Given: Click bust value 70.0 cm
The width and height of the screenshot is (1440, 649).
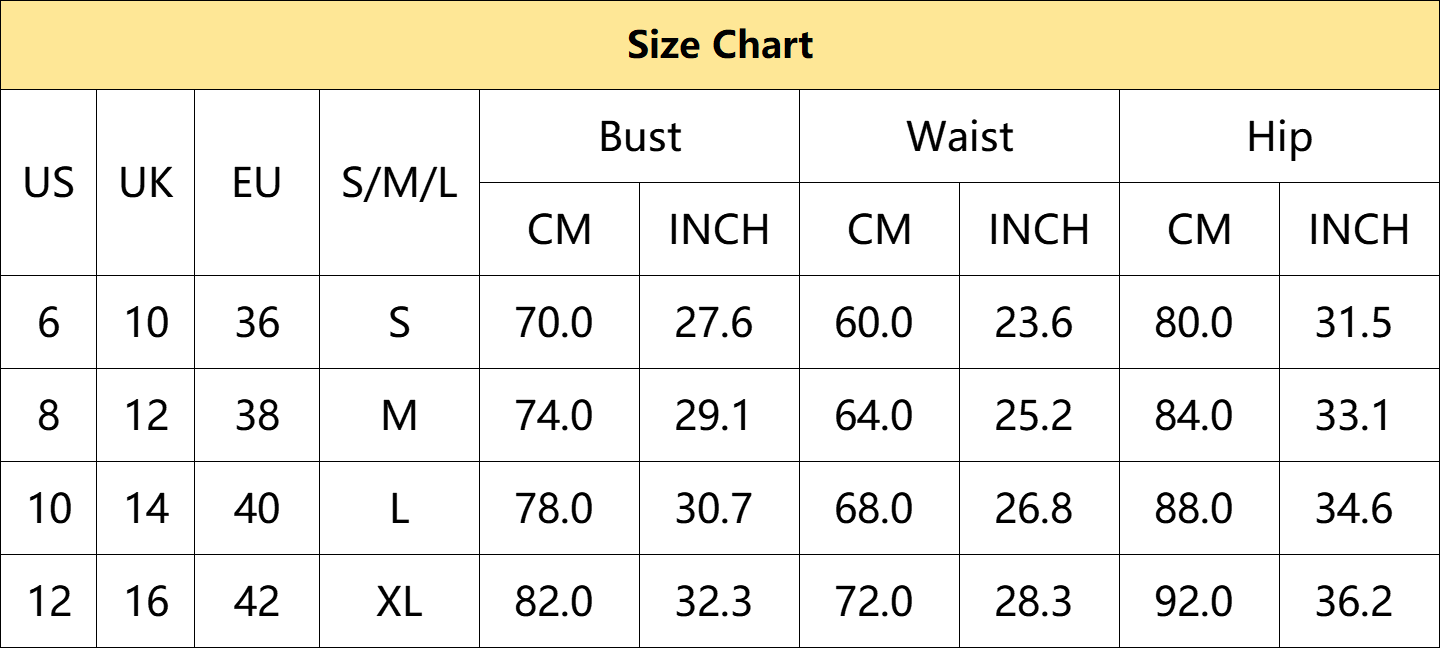Looking at the screenshot, I should [x=554, y=322].
